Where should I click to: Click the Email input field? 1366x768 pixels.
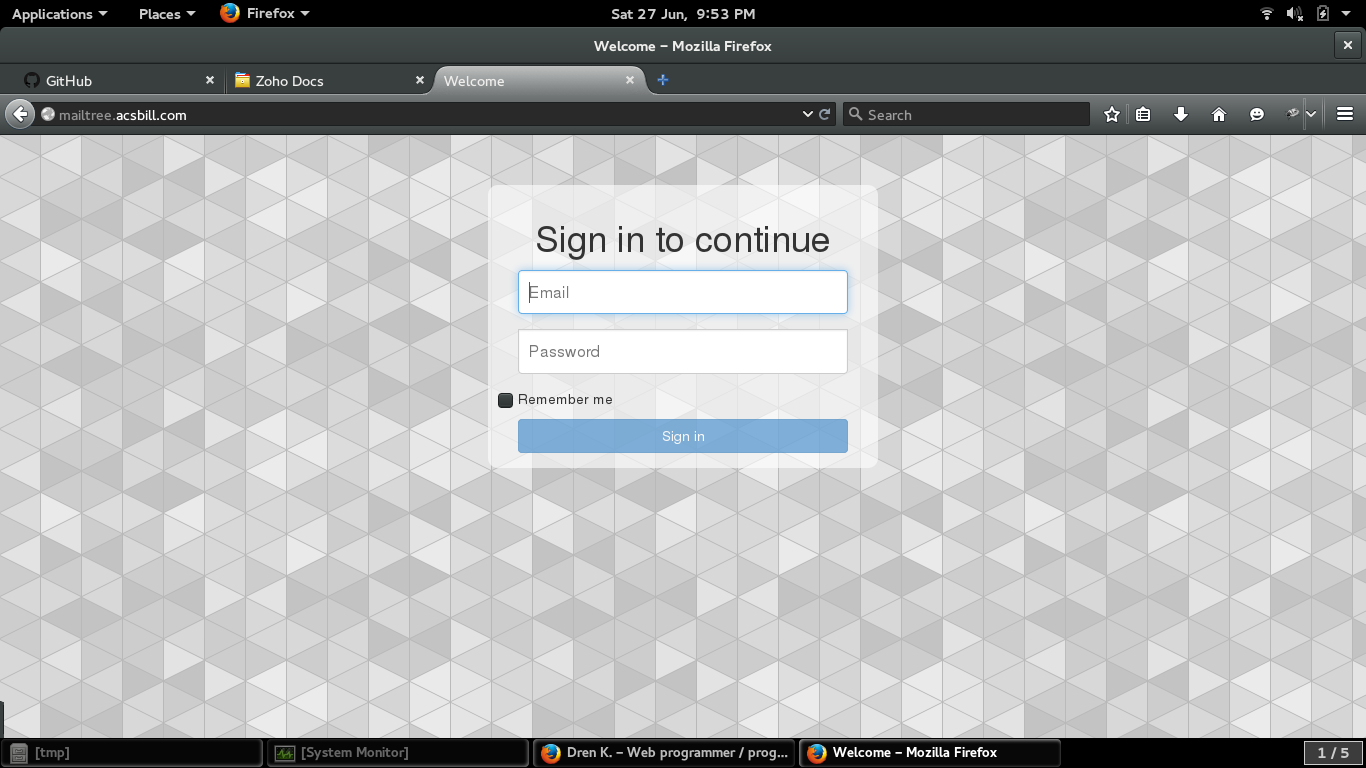[x=682, y=292]
